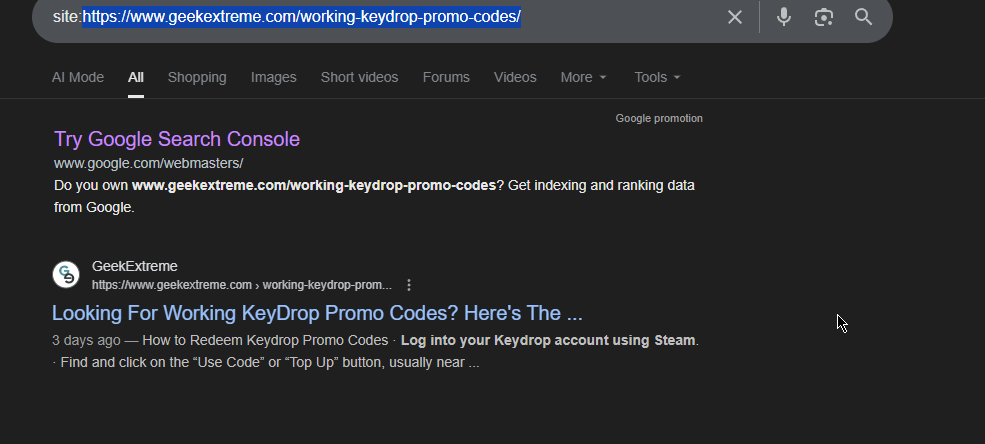Go to the Images tab
Viewport: 985px width, 444px height.
point(274,77)
